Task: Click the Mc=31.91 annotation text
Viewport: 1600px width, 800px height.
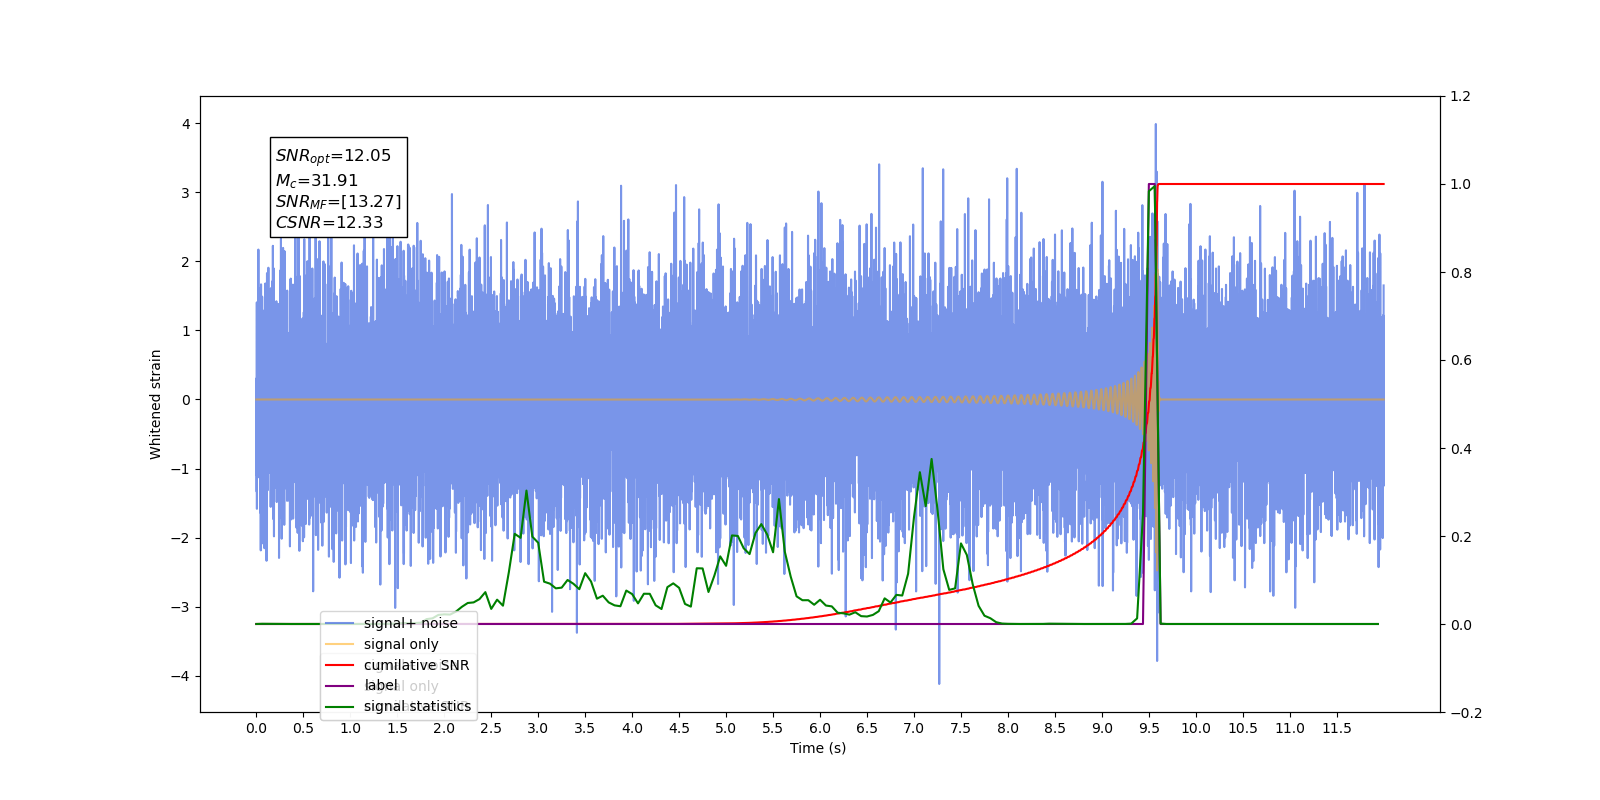Action: click(316, 181)
